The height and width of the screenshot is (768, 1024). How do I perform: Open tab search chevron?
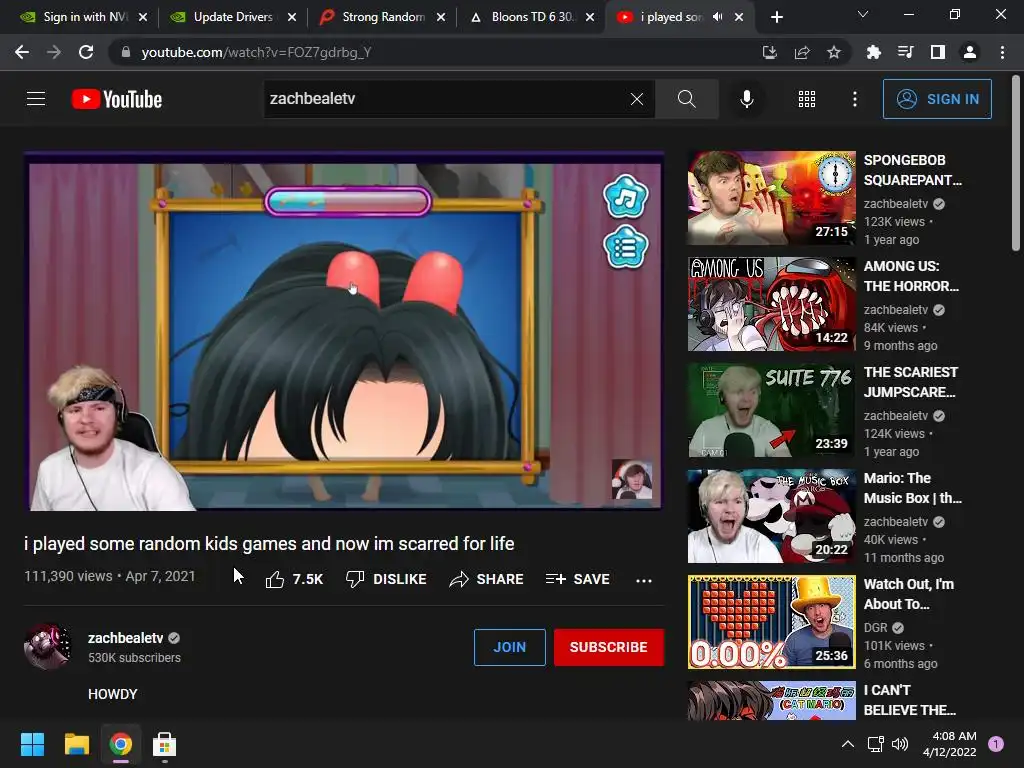[863, 14]
